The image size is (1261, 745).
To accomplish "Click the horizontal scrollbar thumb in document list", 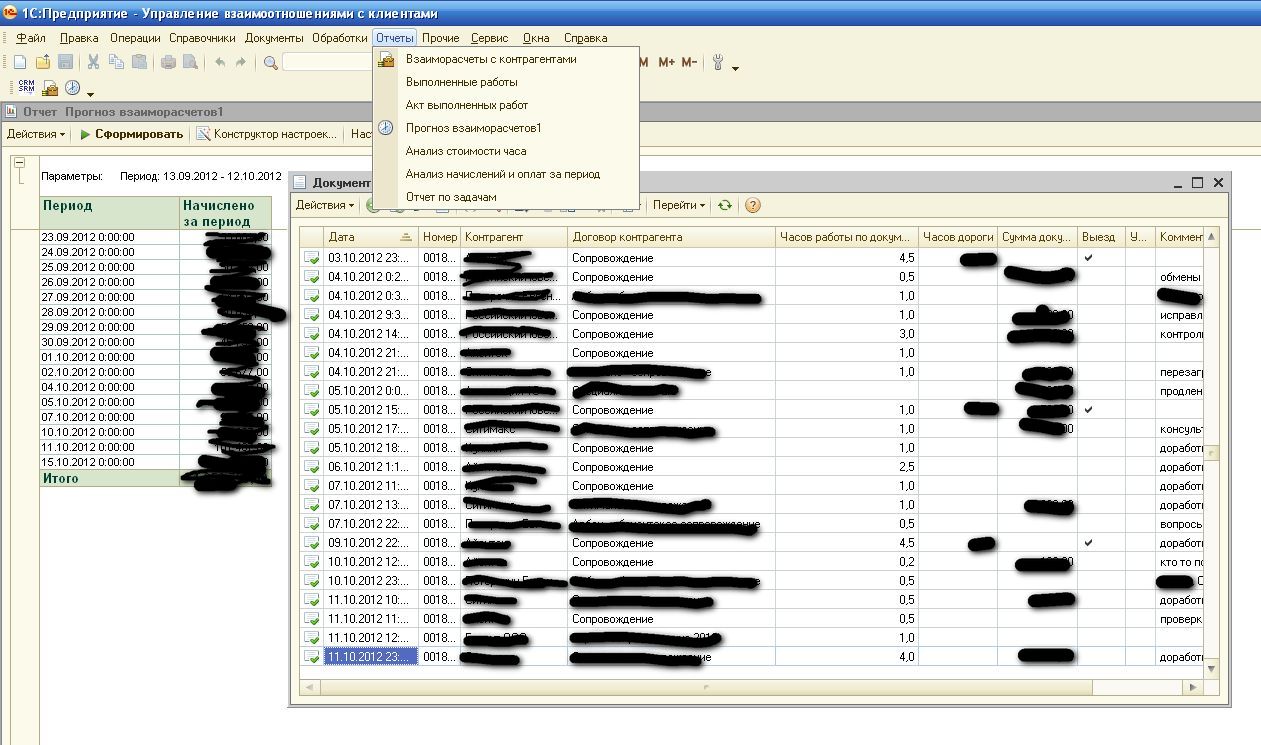I will coord(706,688).
